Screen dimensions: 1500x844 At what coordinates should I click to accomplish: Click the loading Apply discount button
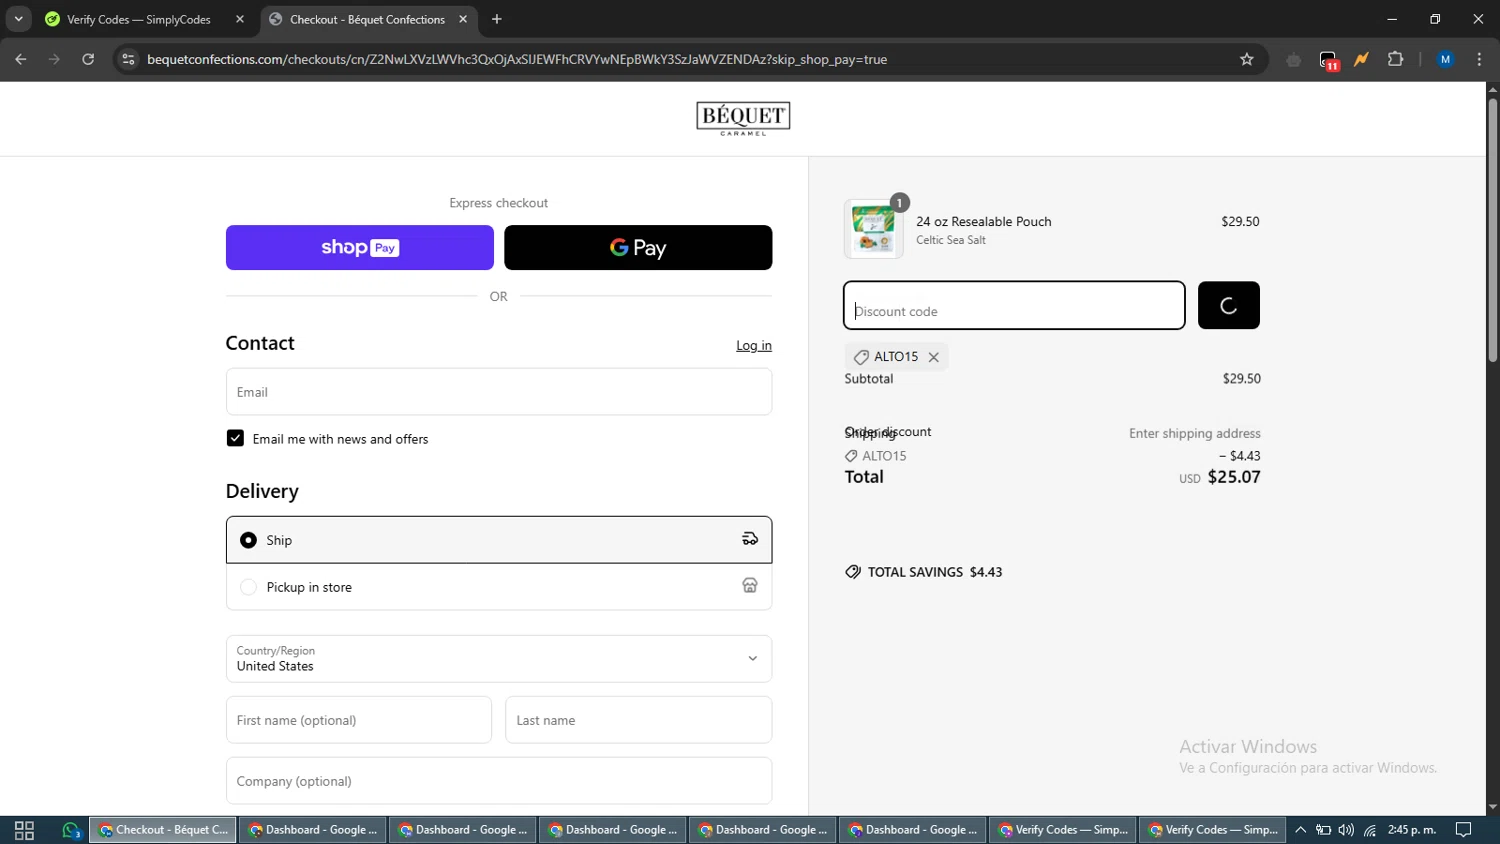point(1229,305)
